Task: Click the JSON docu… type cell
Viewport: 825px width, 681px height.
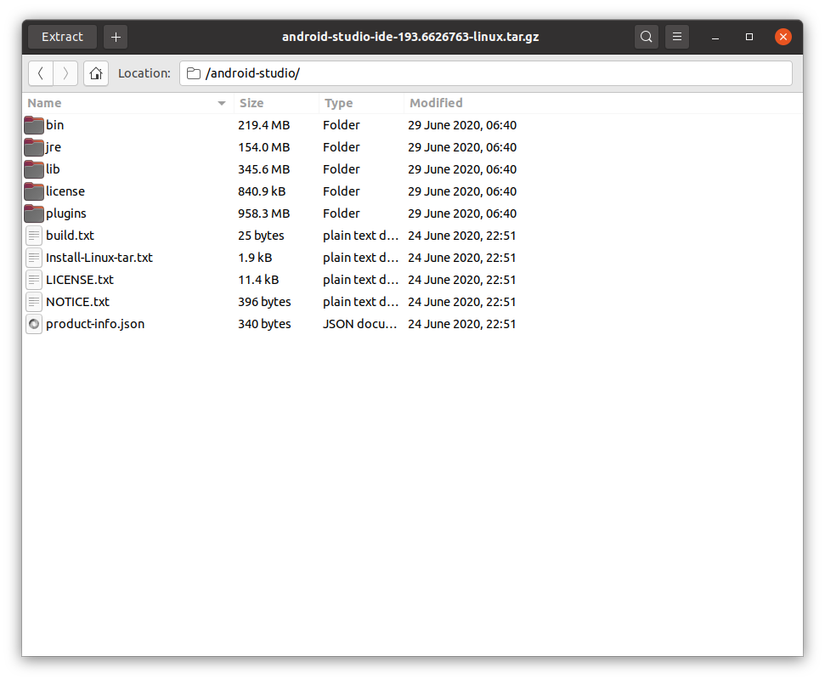Action: click(360, 324)
